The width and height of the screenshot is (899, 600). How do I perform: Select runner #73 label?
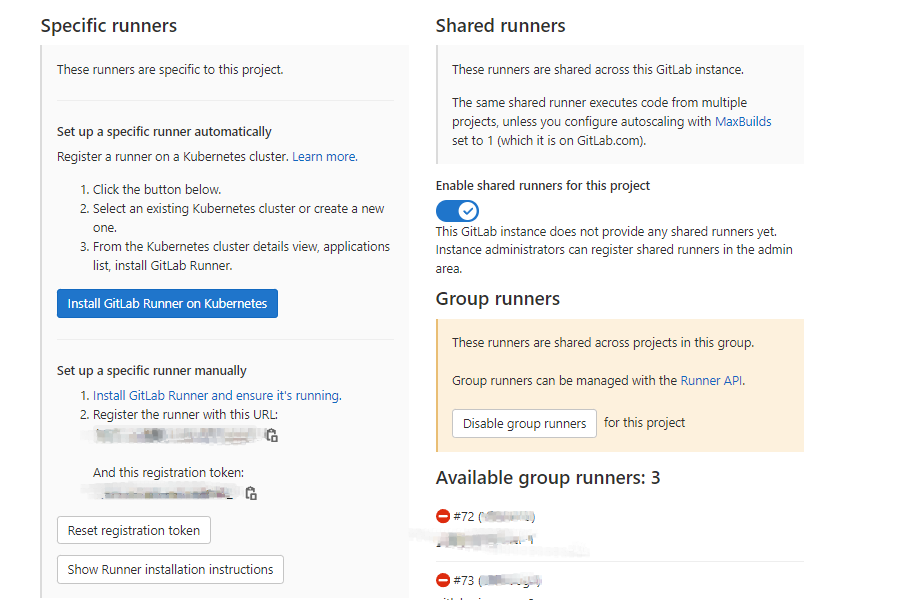pyautogui.click(x=464, y=580)
